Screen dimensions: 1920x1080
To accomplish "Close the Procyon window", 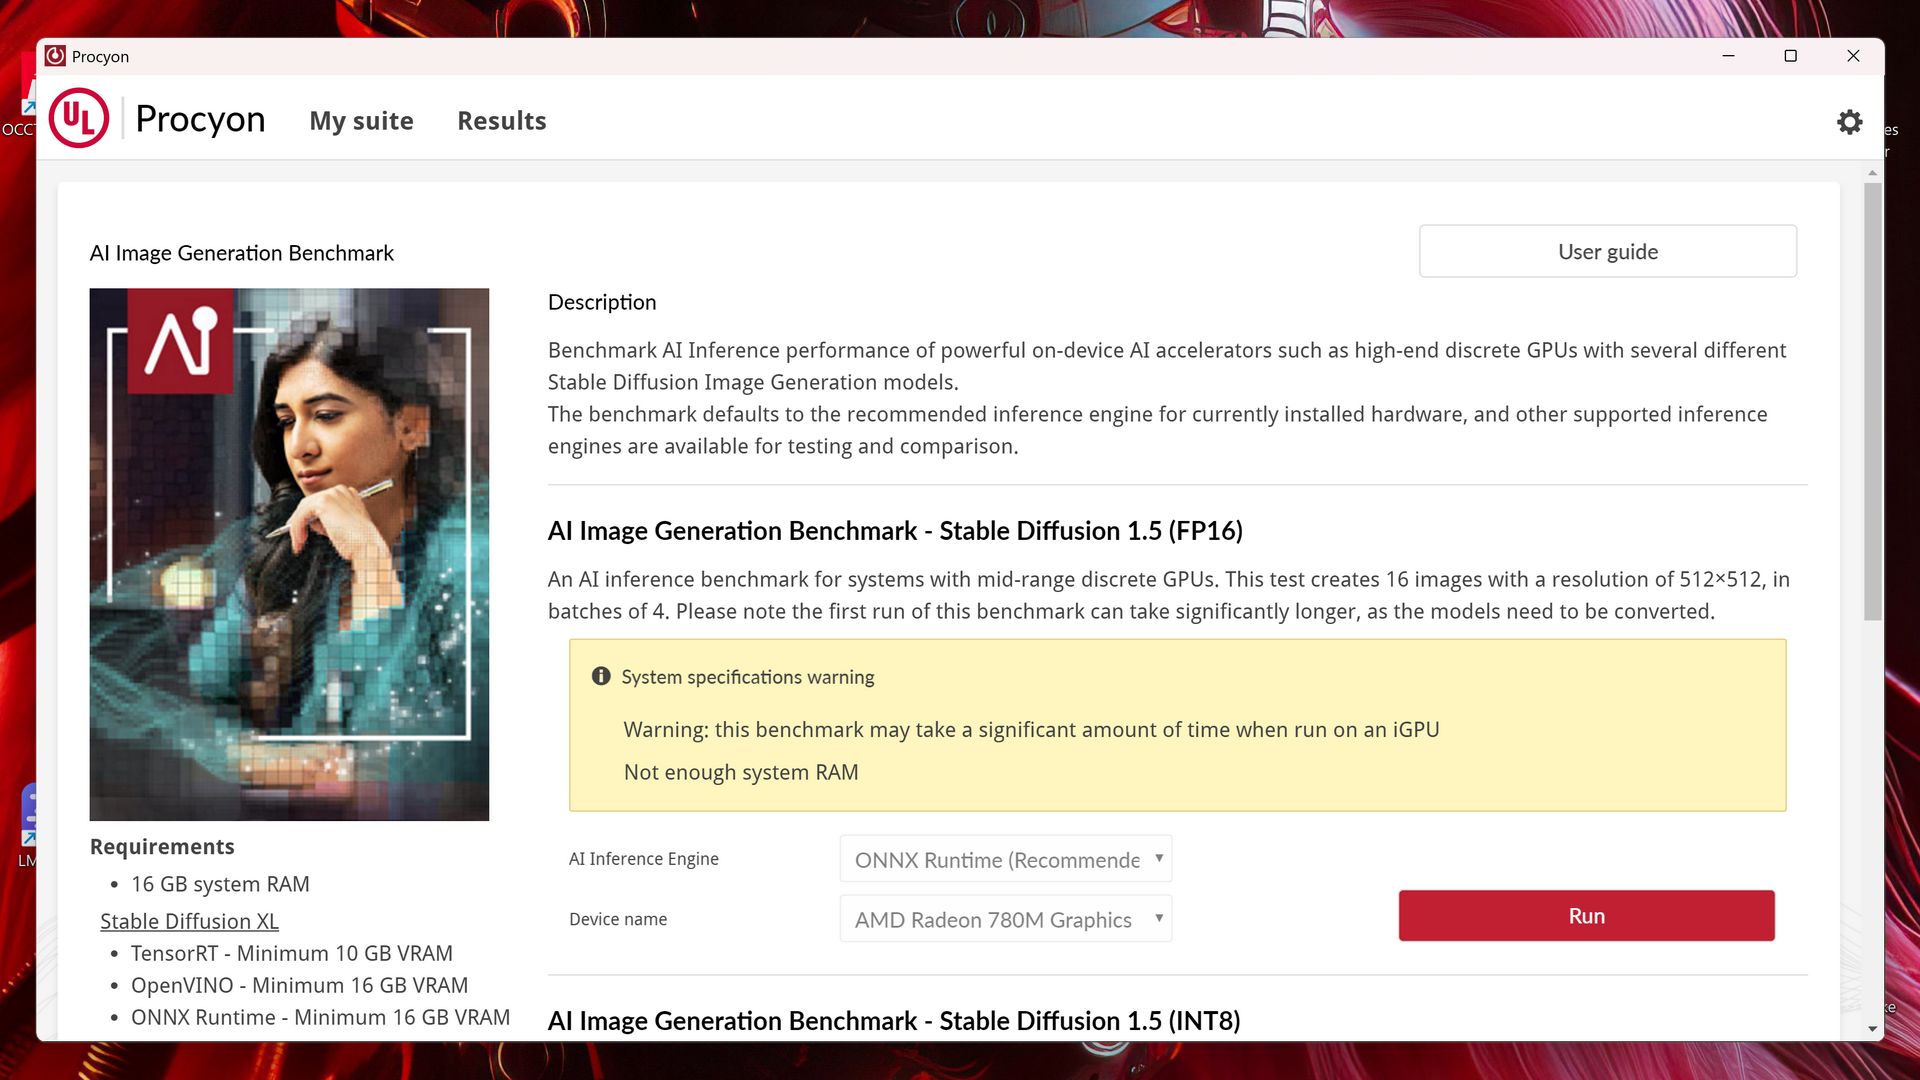I will point(1852,56).
